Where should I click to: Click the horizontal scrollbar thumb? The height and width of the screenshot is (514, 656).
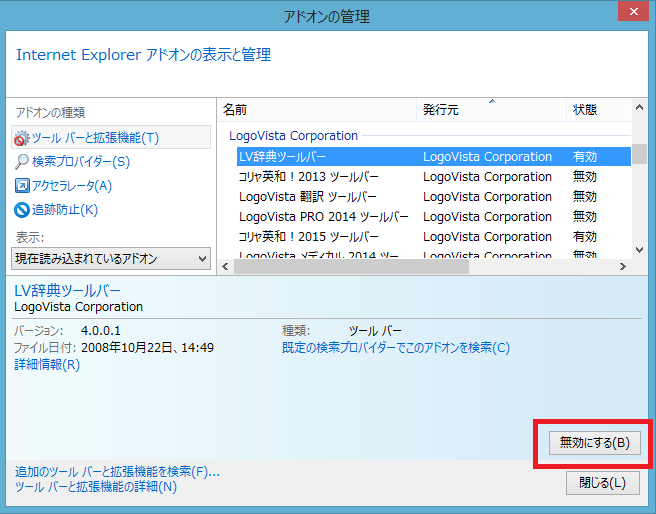click(351, 266)
